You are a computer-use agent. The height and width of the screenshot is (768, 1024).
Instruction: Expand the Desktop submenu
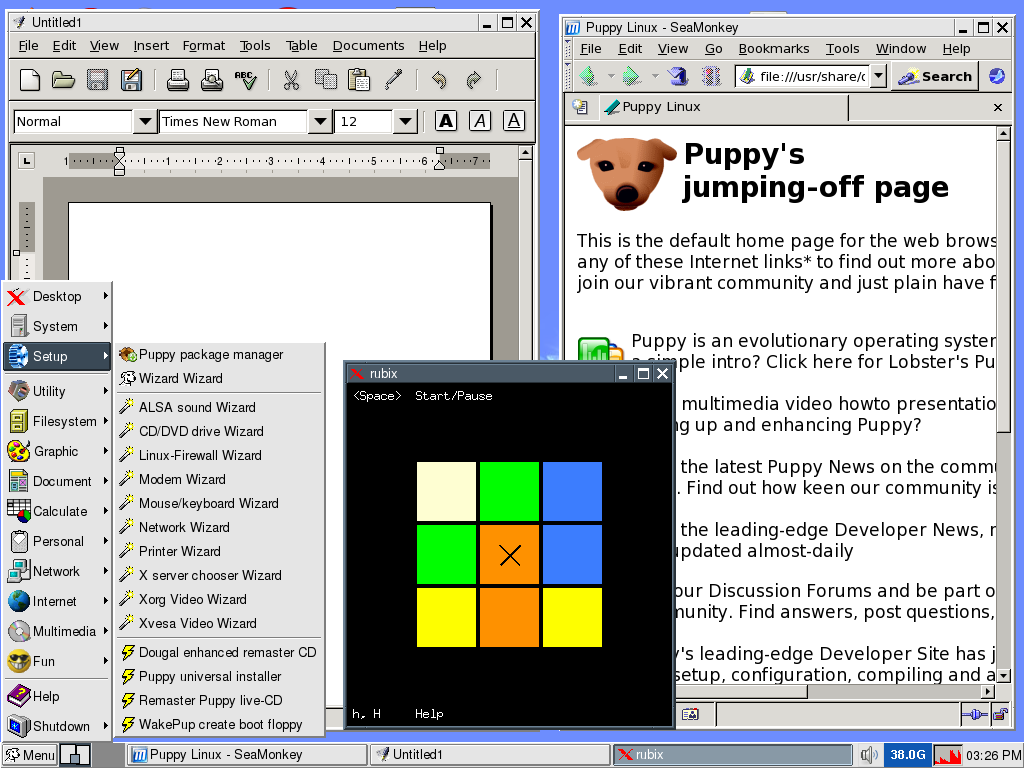(57, 296)
